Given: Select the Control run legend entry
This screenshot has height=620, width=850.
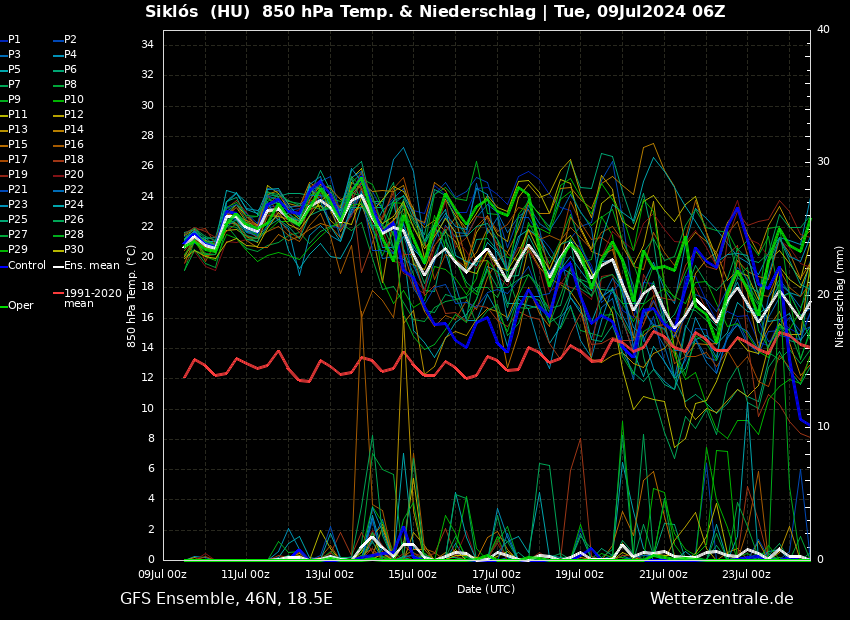Looking at the screenshot, I should 27,265.
